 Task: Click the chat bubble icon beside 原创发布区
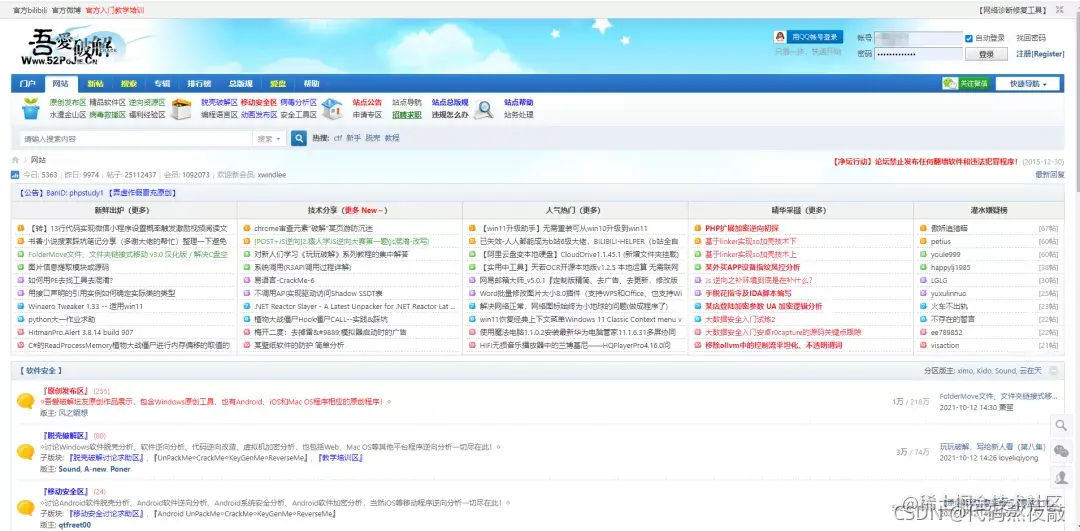click(26, 401)
